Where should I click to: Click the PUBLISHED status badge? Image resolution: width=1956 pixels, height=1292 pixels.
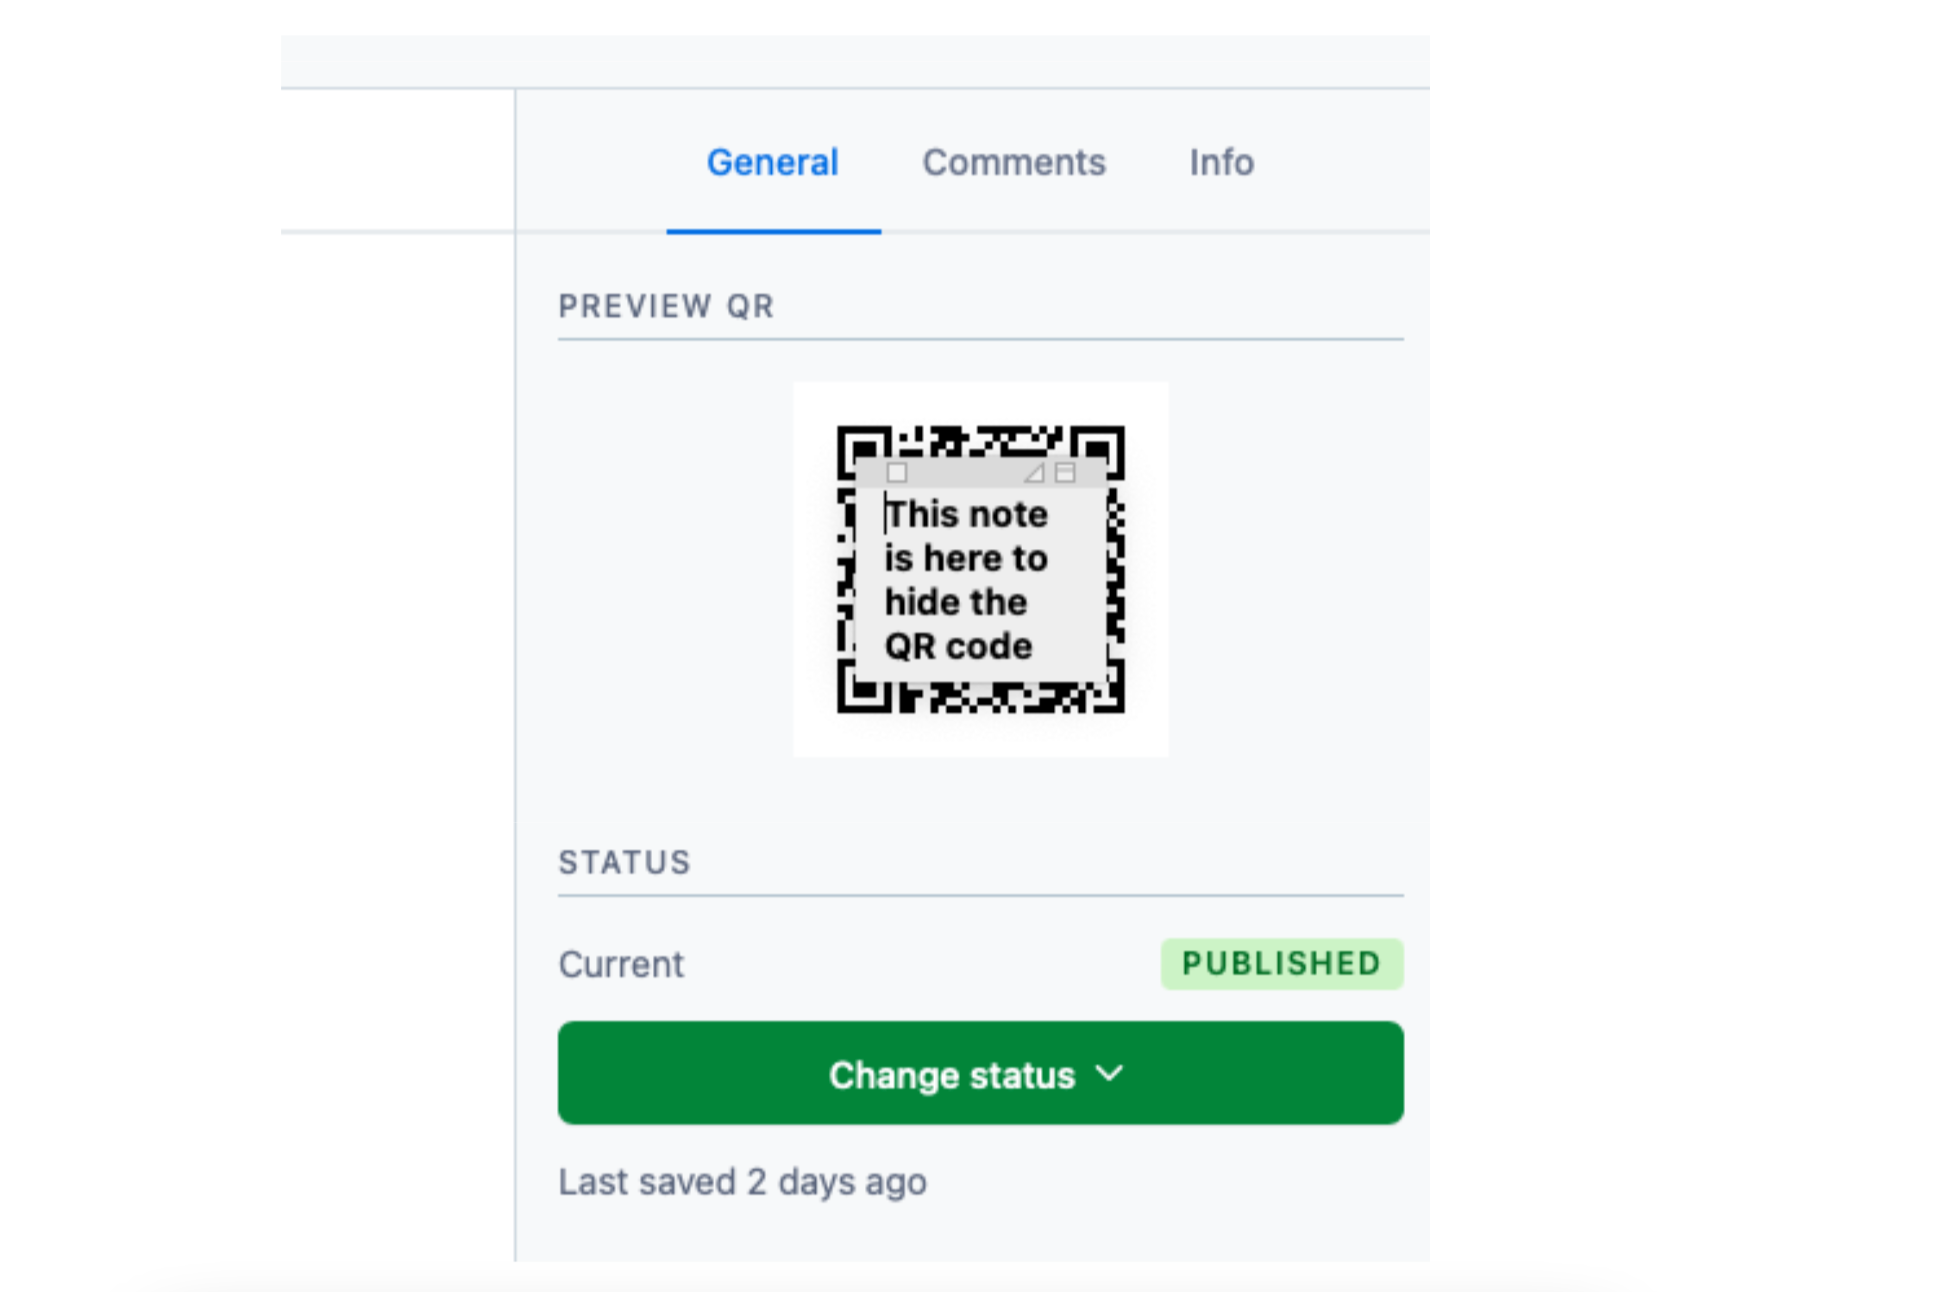(x=1282, y=964)
